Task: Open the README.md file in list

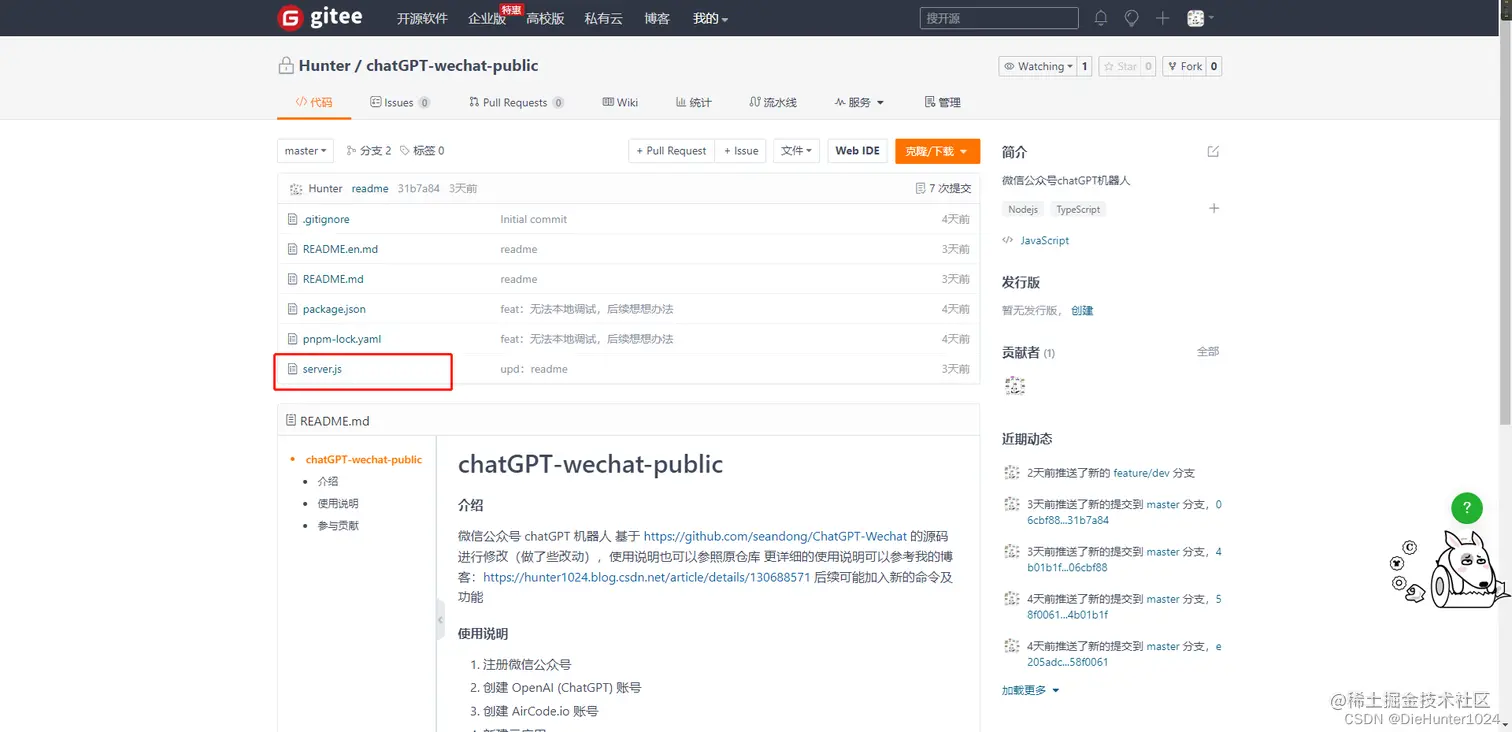Action: (333, 279)
